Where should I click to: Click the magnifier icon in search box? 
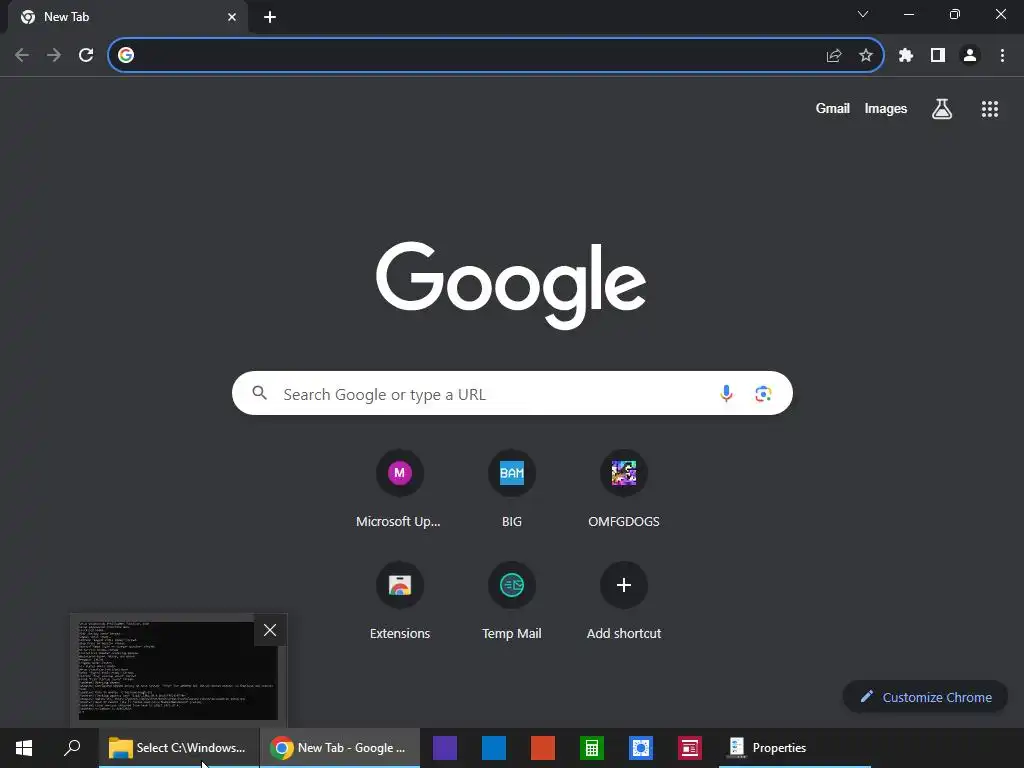coord(260,393)
